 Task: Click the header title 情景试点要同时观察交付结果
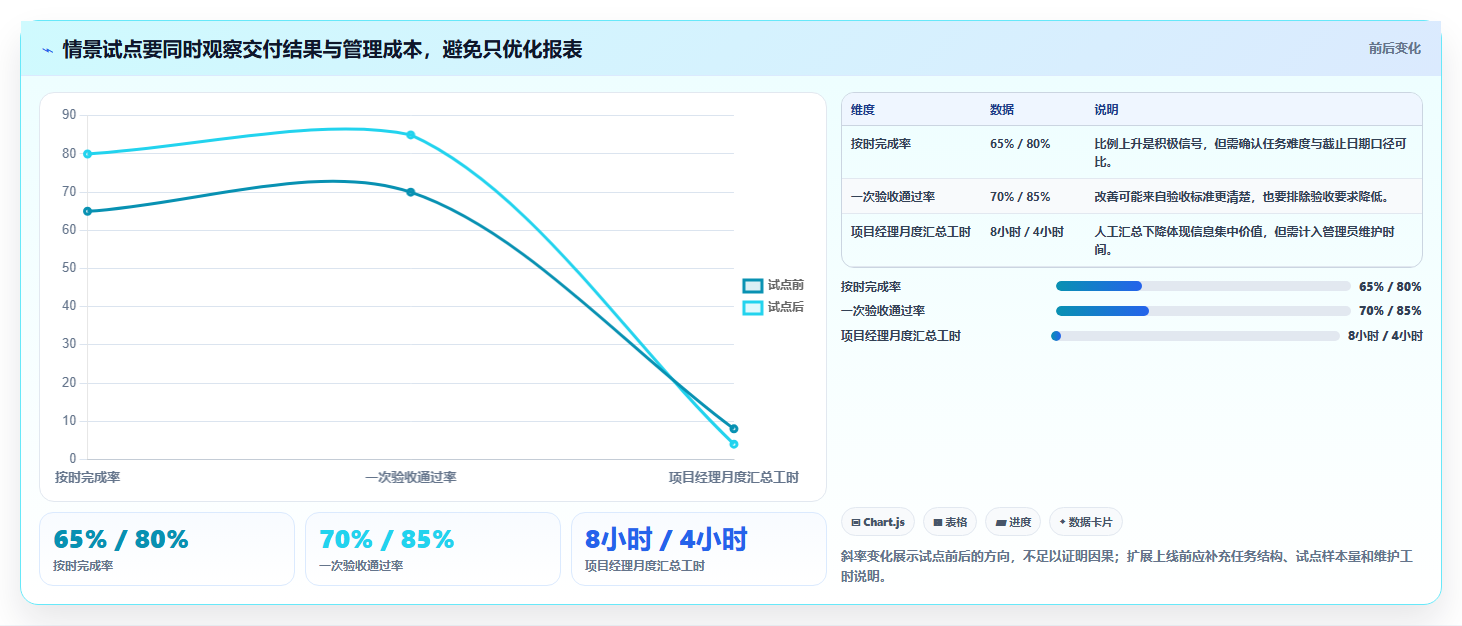[x=322, y=50]
